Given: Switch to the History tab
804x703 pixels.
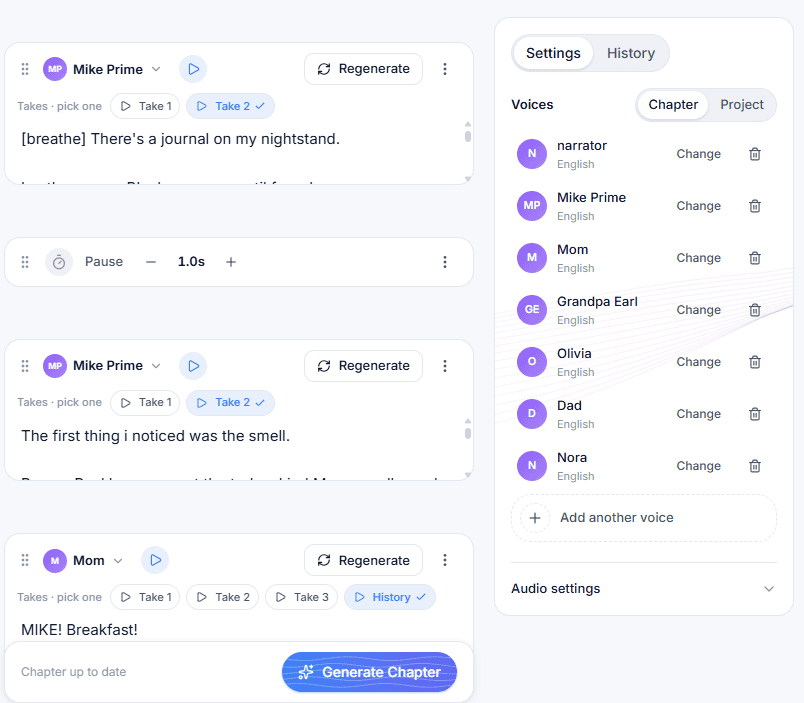Looking at the screenshot, I should [631, 53].
